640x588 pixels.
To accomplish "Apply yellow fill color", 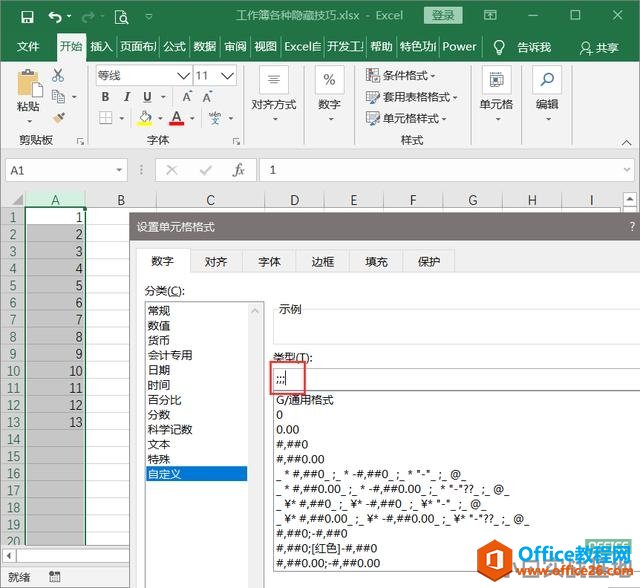I will click(x=145, y=118).
